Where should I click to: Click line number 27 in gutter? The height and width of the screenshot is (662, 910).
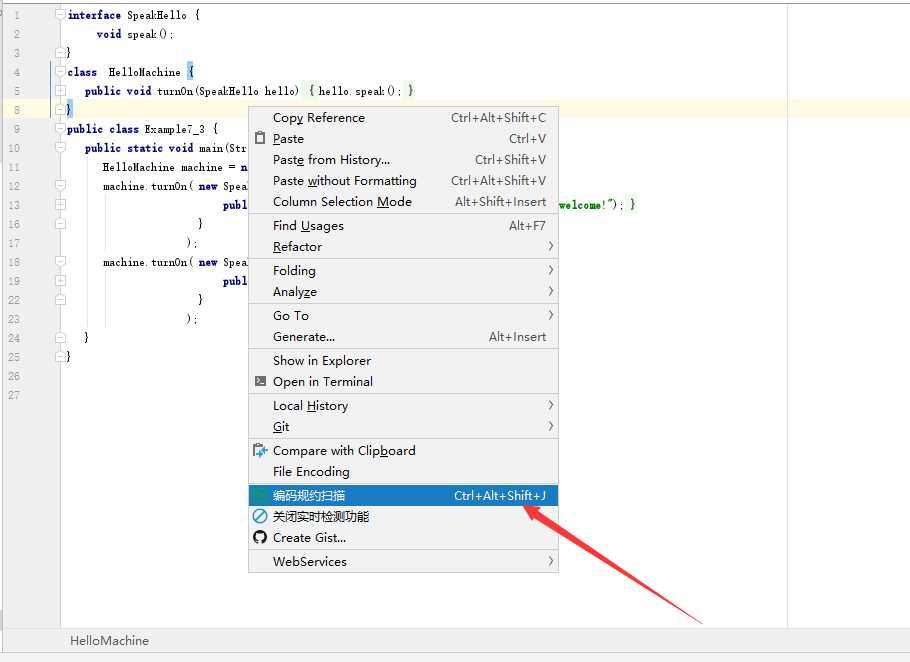click(x=14, y=395)
